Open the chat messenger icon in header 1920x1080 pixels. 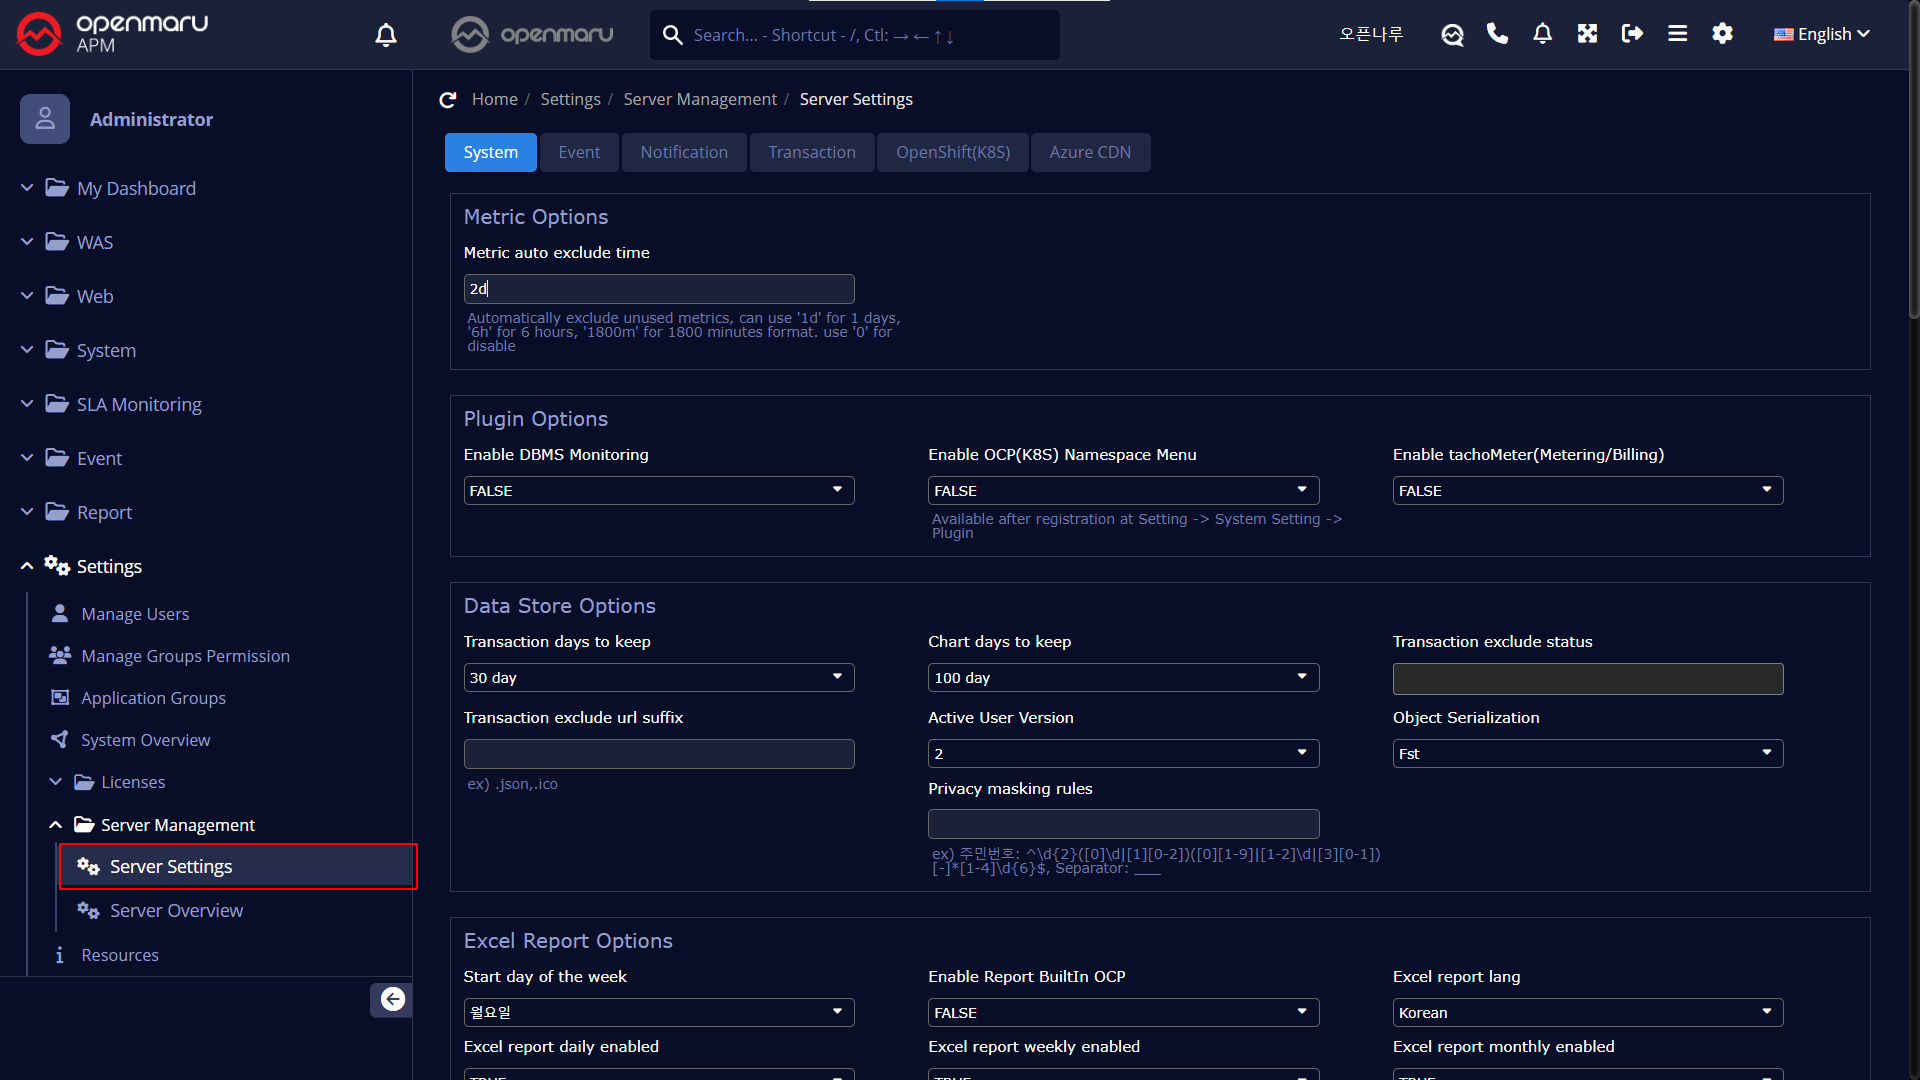coord(1452,35)
